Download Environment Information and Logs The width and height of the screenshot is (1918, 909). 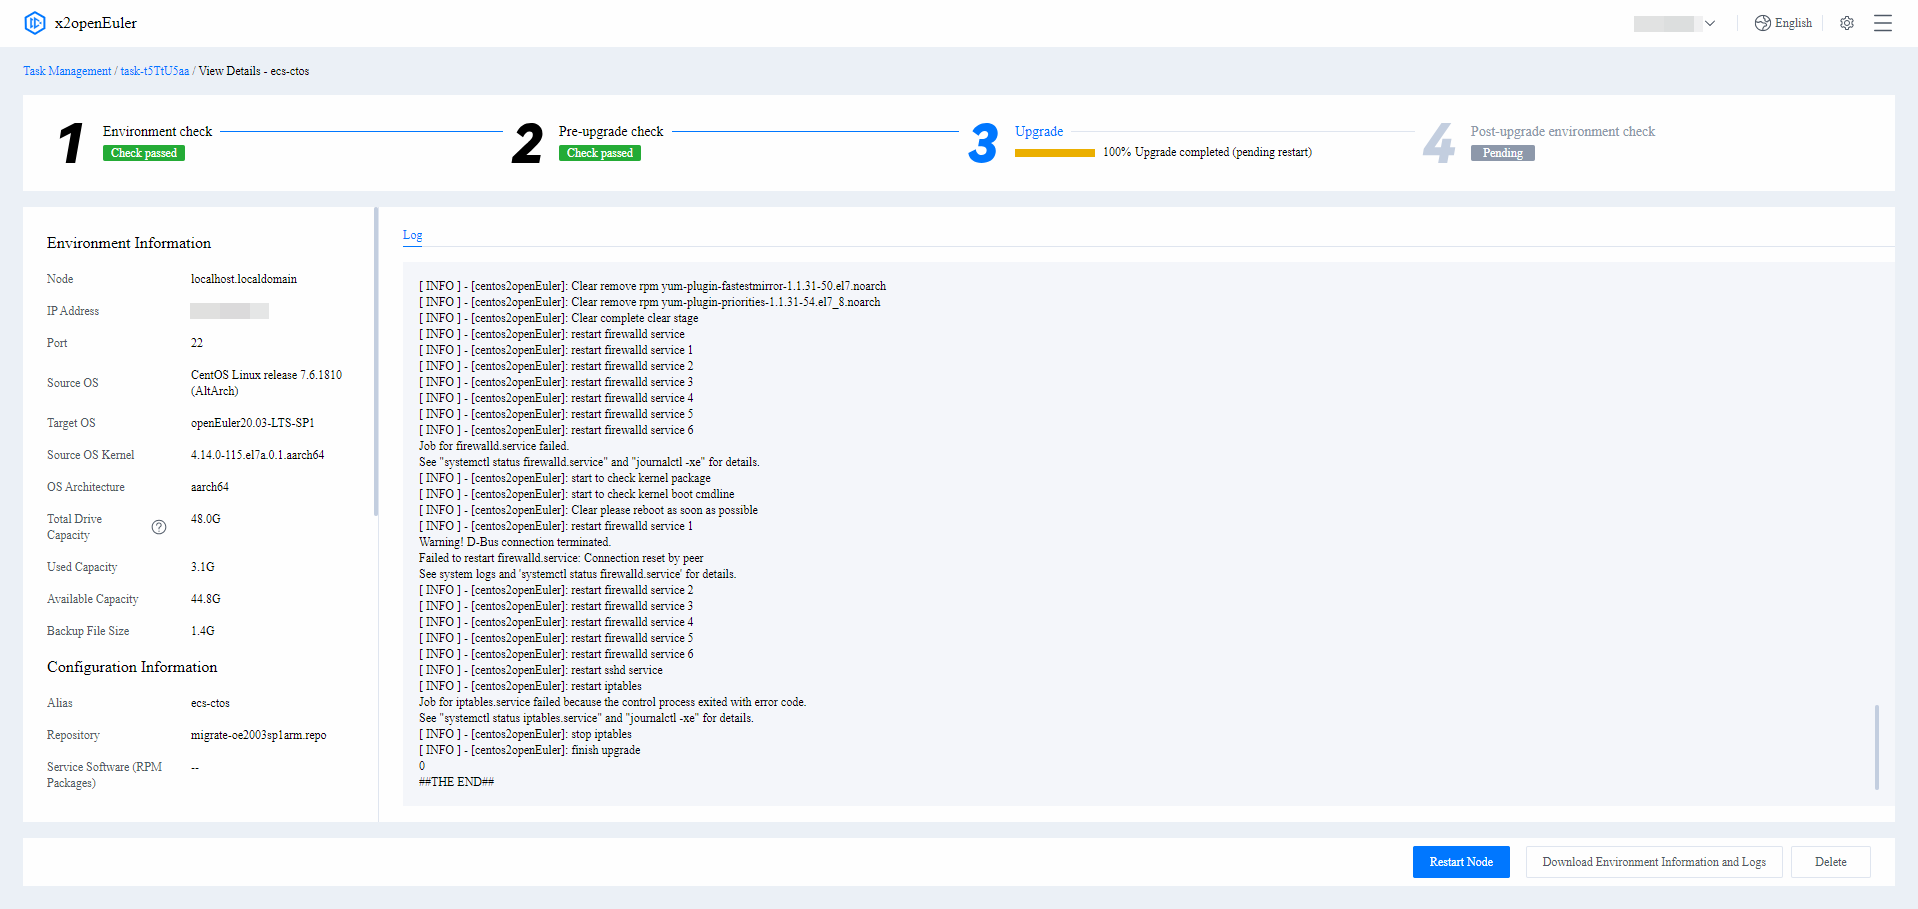tap(1653, 862)
